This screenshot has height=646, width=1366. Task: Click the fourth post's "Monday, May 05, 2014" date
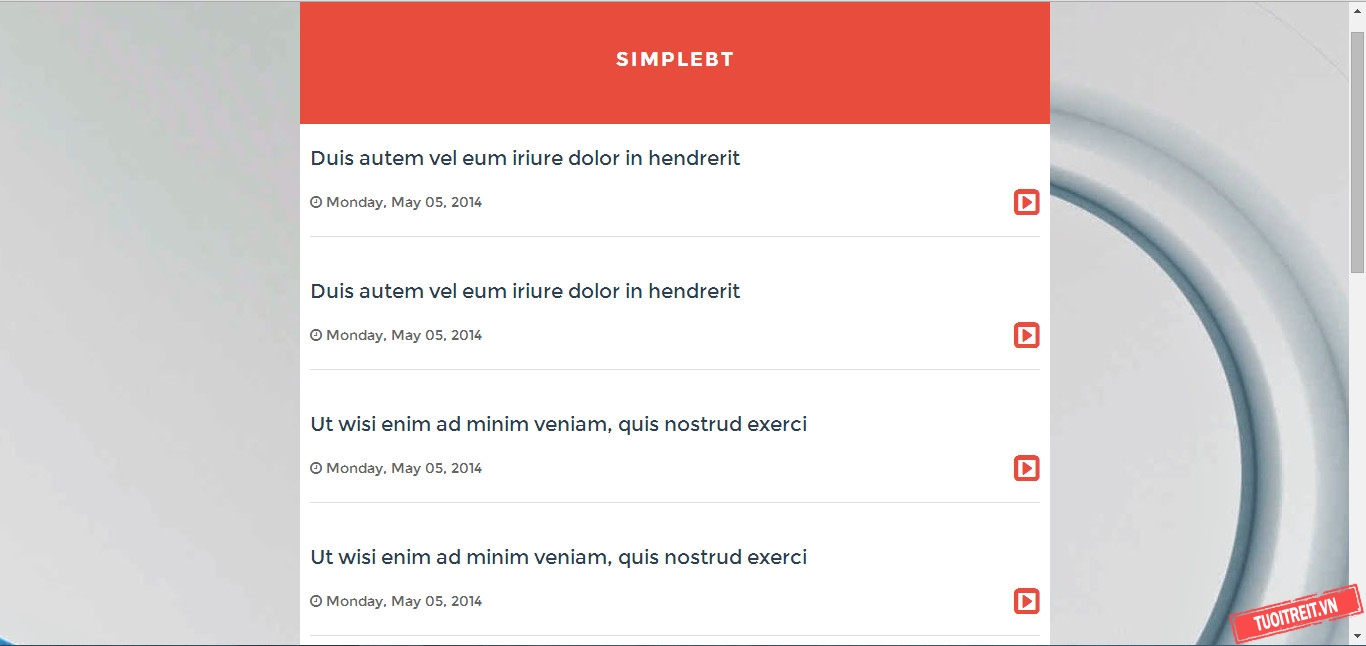click(404, 601)
